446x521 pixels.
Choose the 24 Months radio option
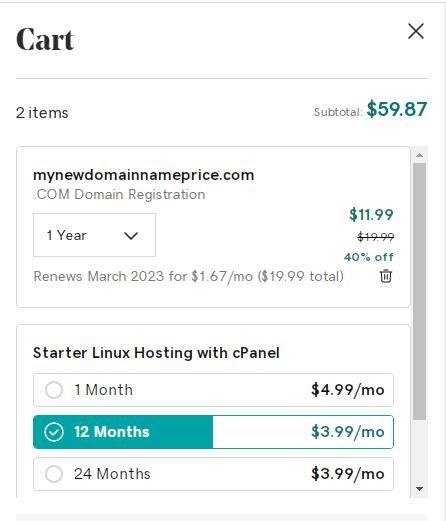coord(54,474)
